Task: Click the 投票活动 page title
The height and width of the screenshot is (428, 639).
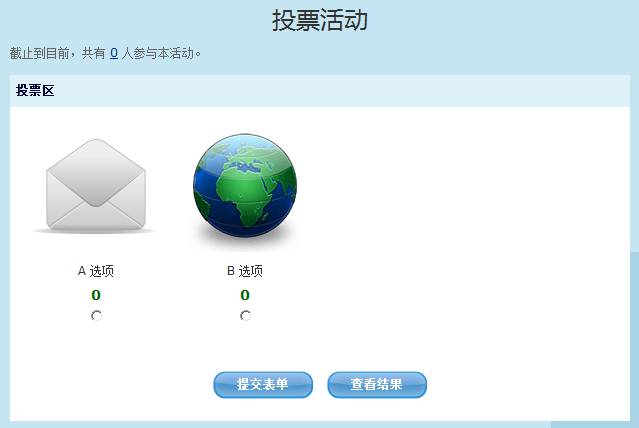Action: (319, 20)
